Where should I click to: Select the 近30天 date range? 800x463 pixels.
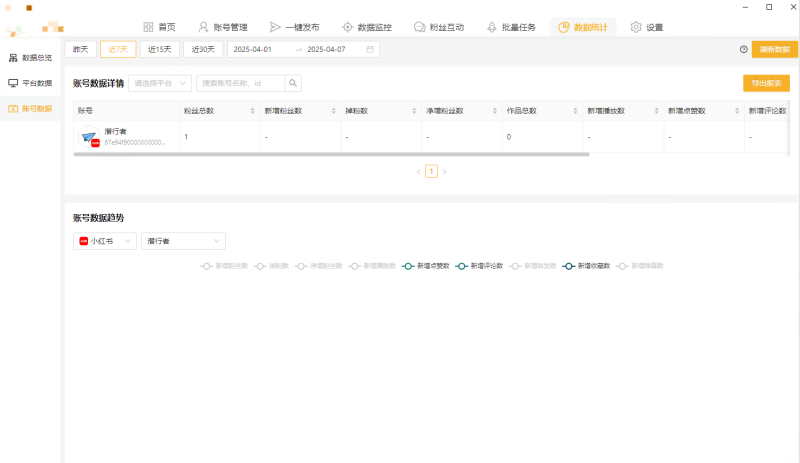[203, 49]
